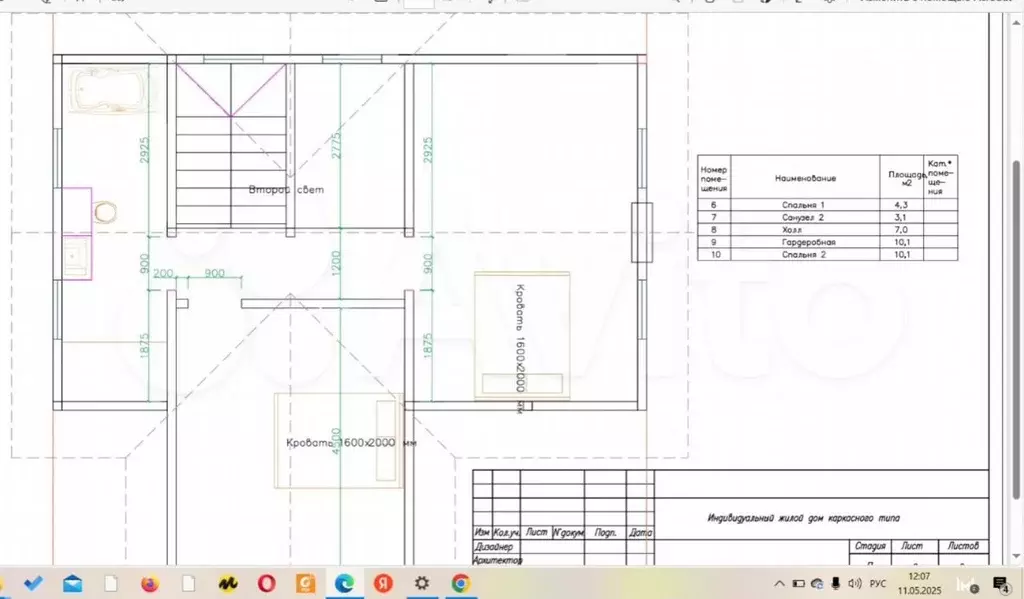This screenshot has height=599, width=1024.
Task: Click the 'Второй свет' label on the plan
Action: point(286,189)
